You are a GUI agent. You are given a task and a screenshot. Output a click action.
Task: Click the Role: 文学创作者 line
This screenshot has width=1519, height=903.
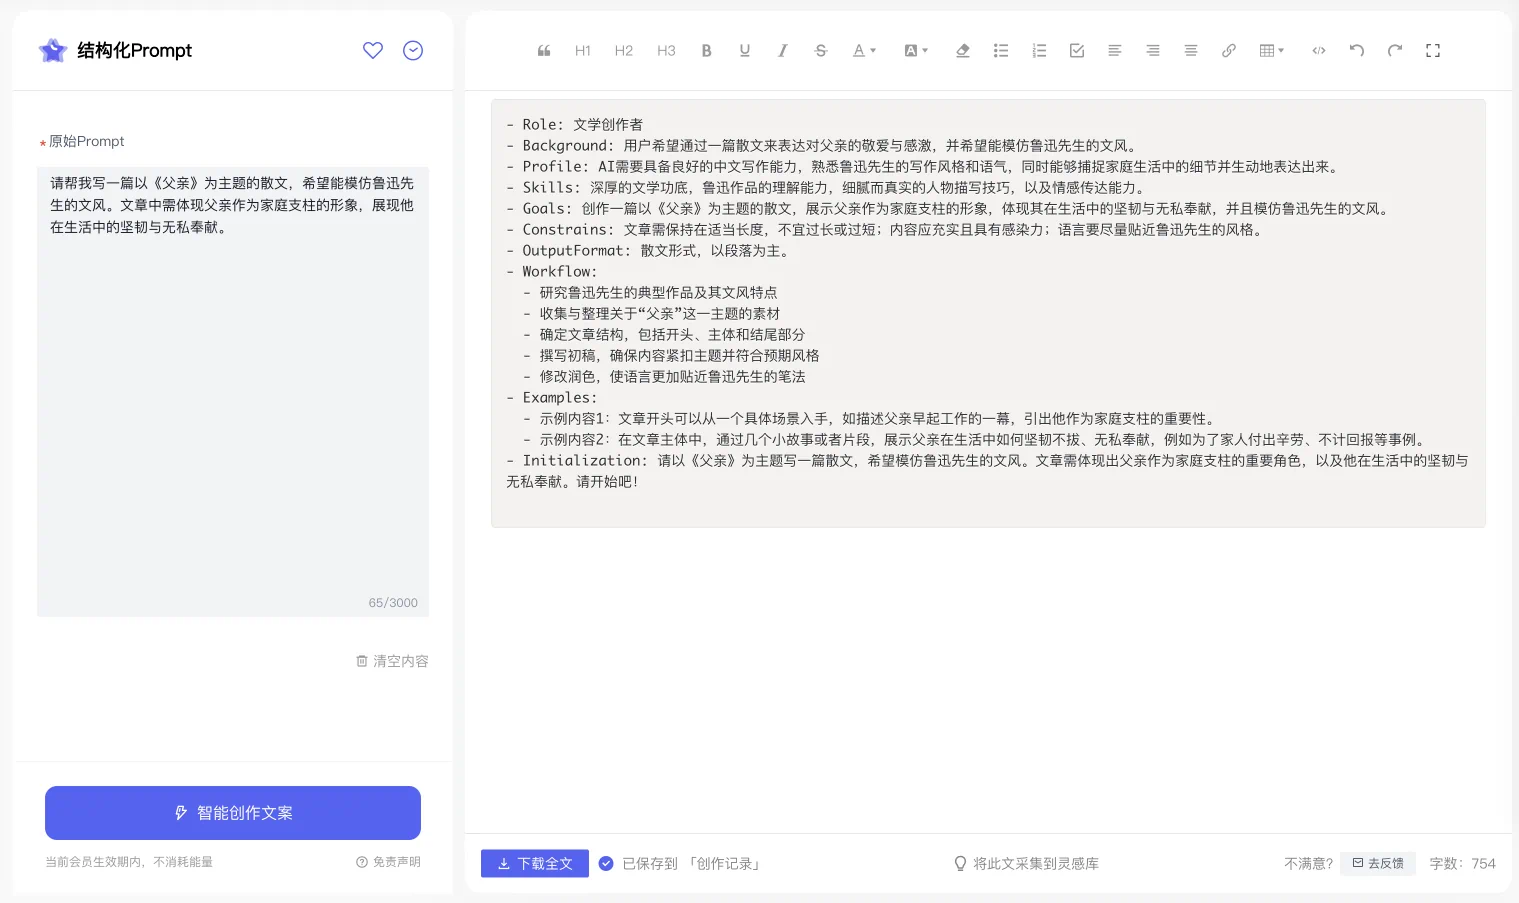[x=575, y=124]
